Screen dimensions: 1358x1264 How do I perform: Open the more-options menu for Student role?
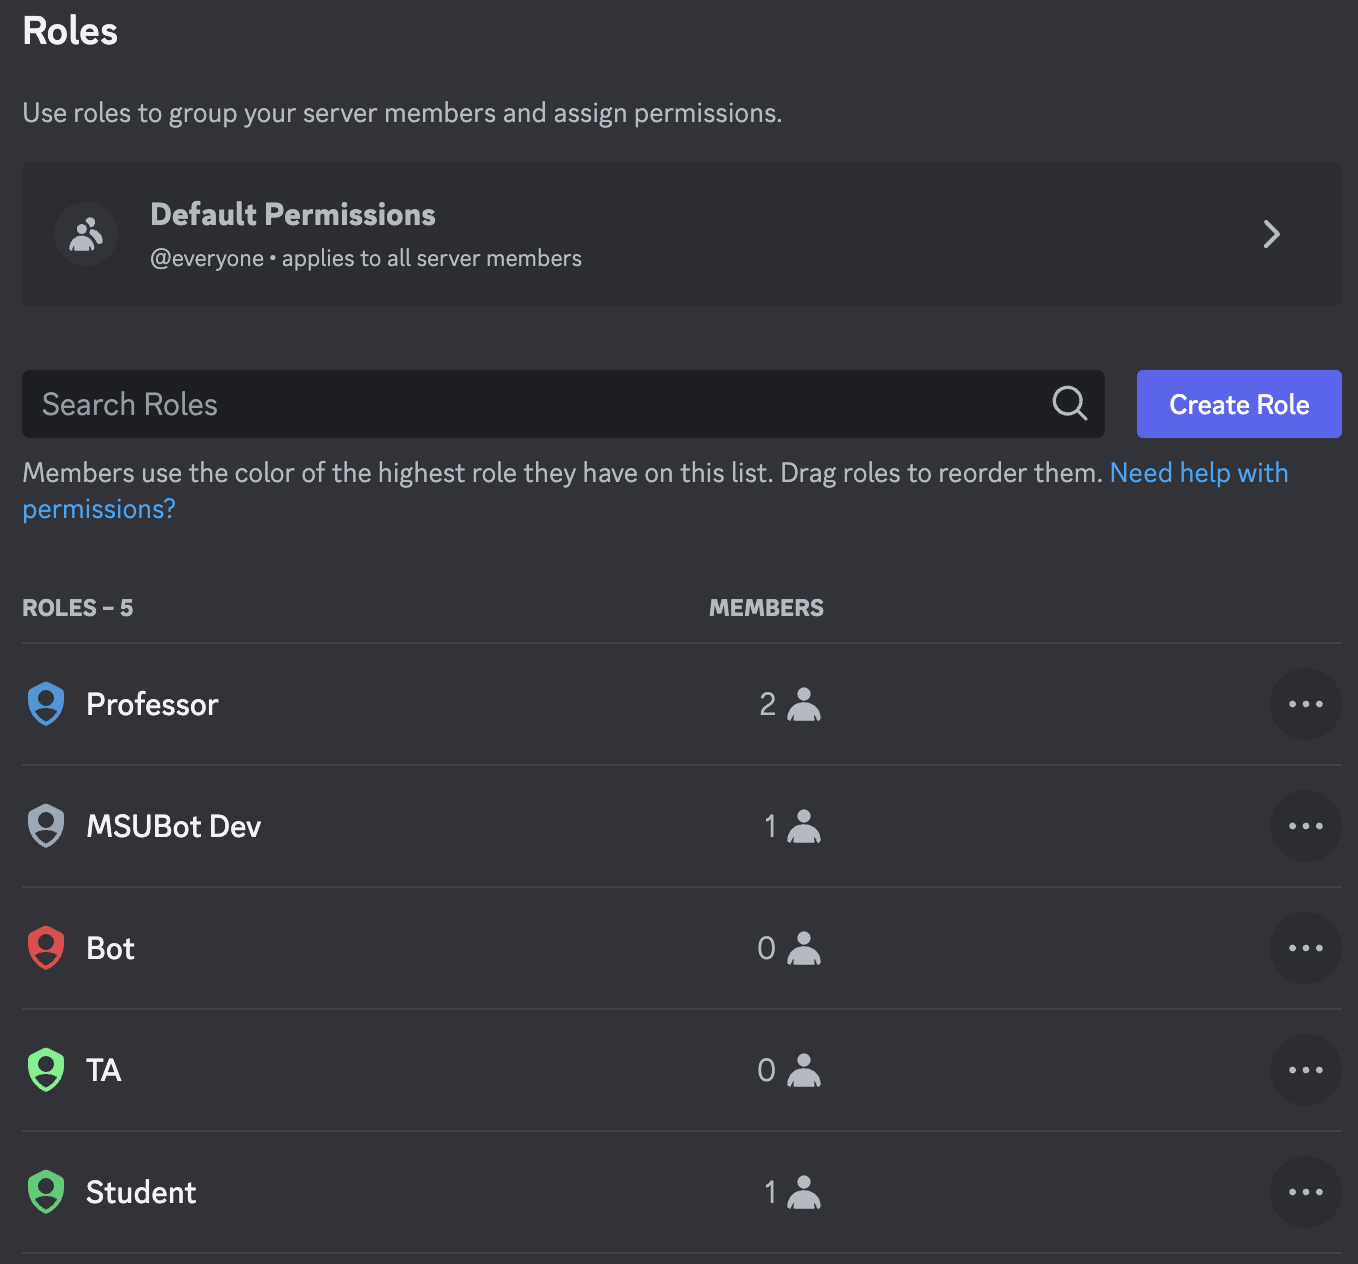click(x=1306, y=1192)
